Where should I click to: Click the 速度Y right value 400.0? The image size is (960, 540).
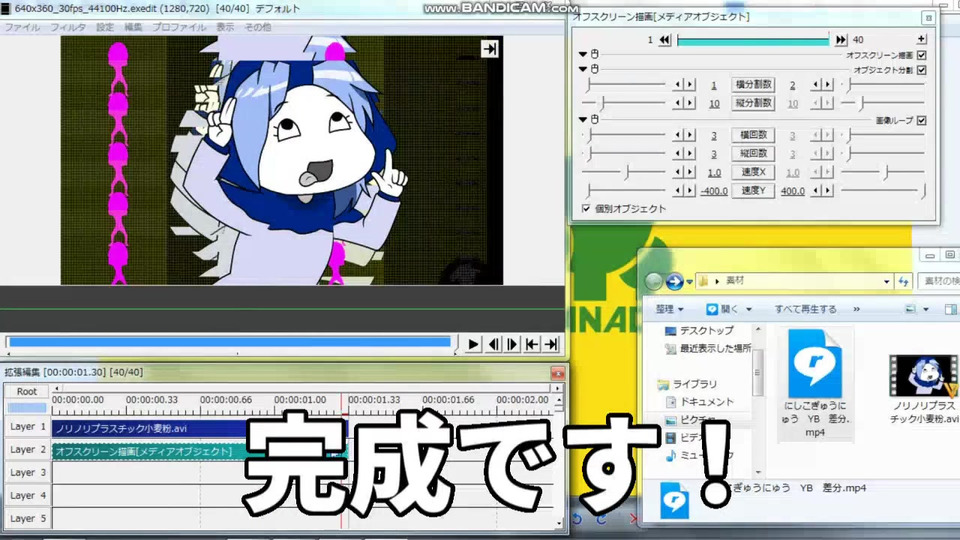point(792,191)
